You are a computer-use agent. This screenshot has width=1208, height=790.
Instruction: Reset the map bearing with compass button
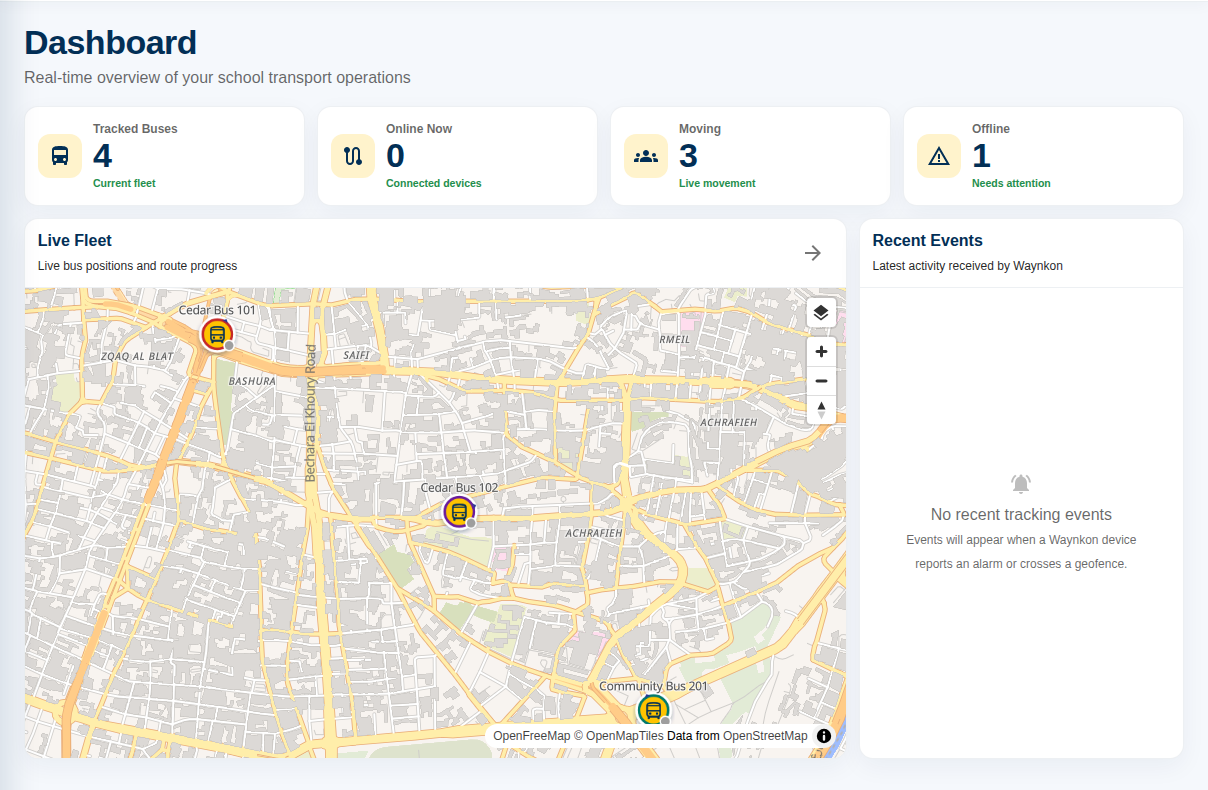coord(821,410)
